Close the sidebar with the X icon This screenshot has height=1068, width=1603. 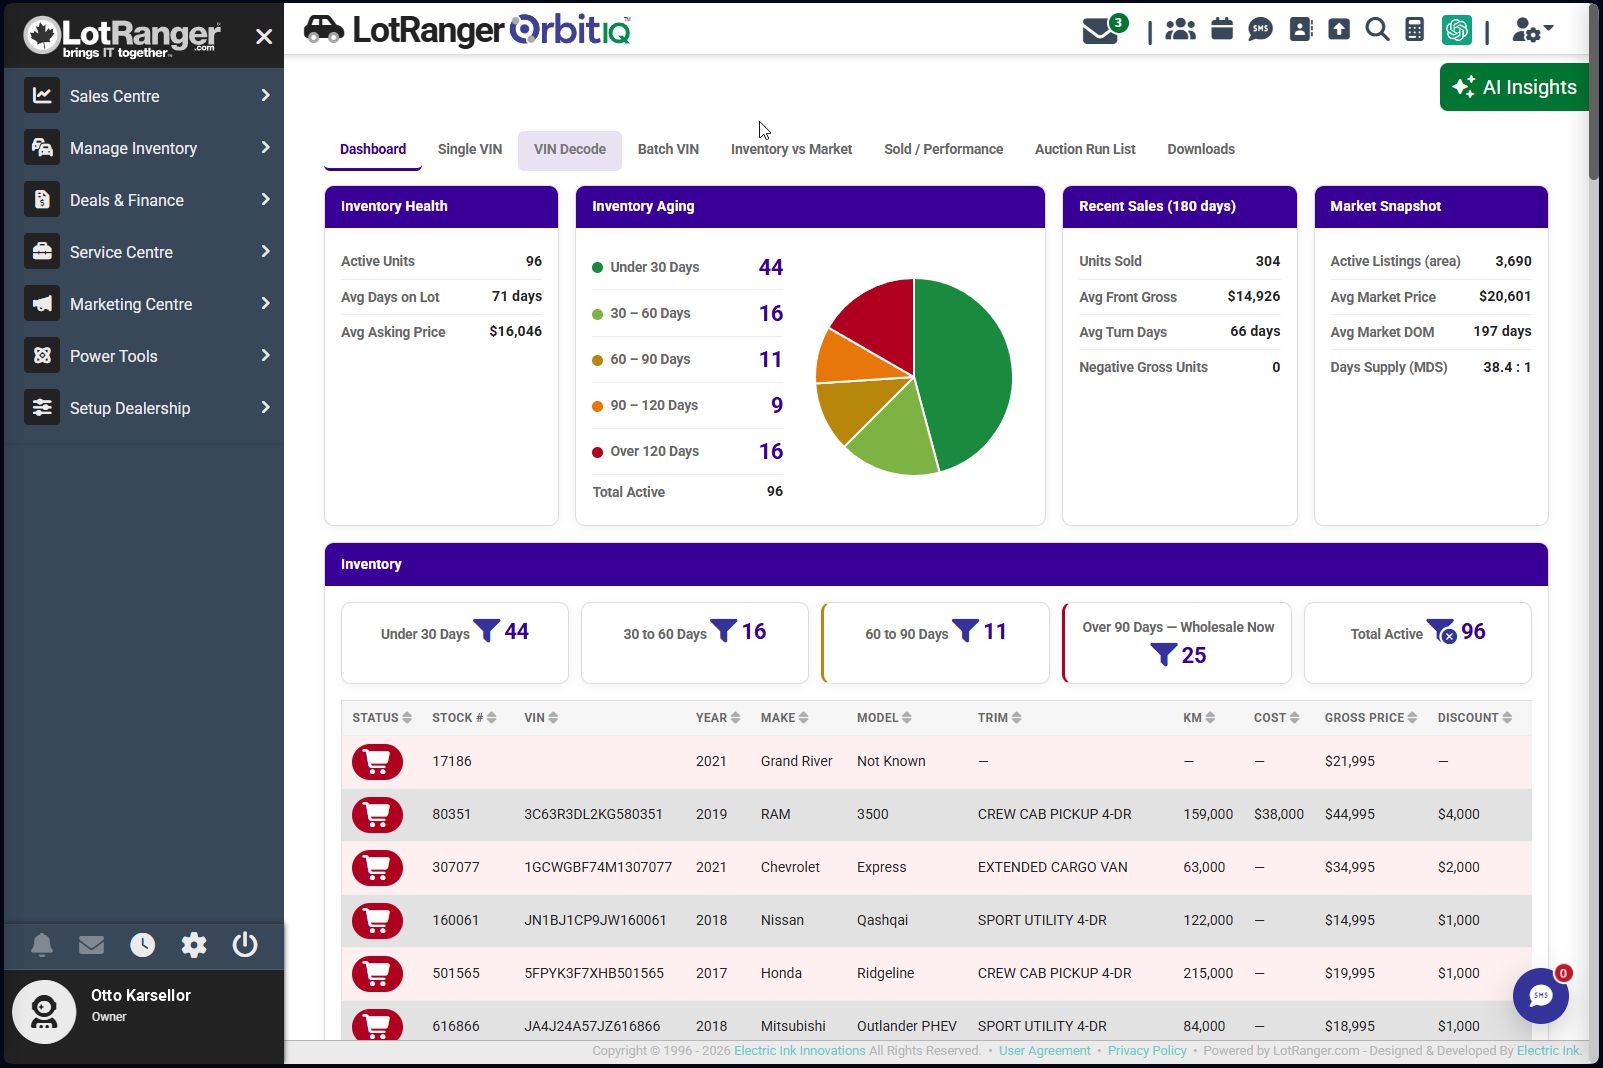[x=264, y=37]
